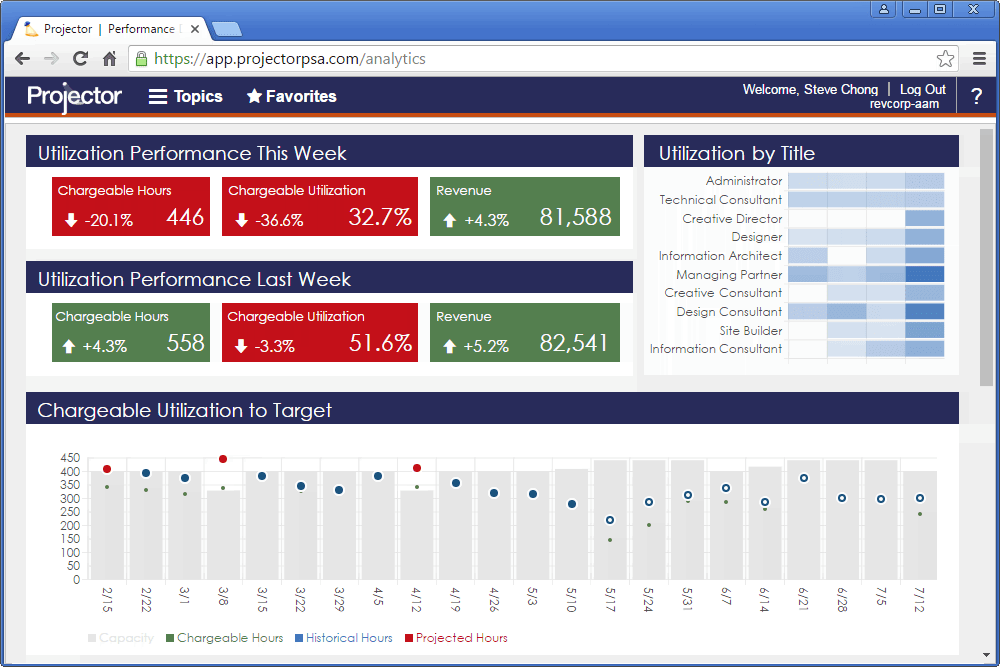Click the Projector logo

[x=74, y=97]
